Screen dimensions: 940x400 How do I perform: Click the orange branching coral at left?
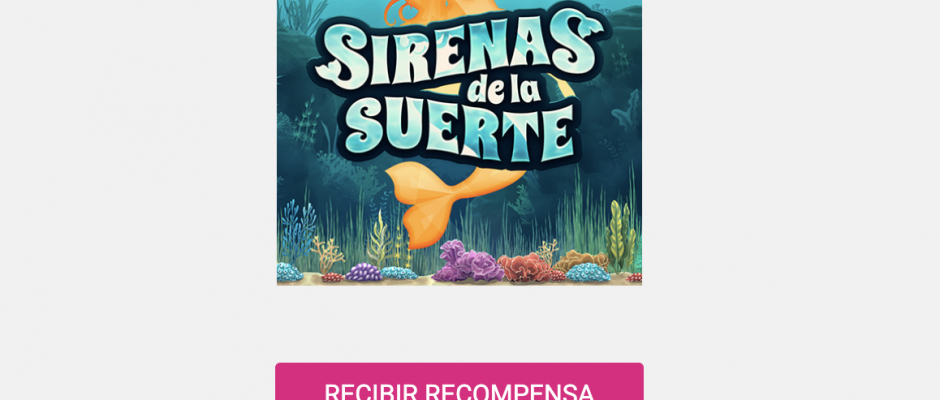coord(327,253)
